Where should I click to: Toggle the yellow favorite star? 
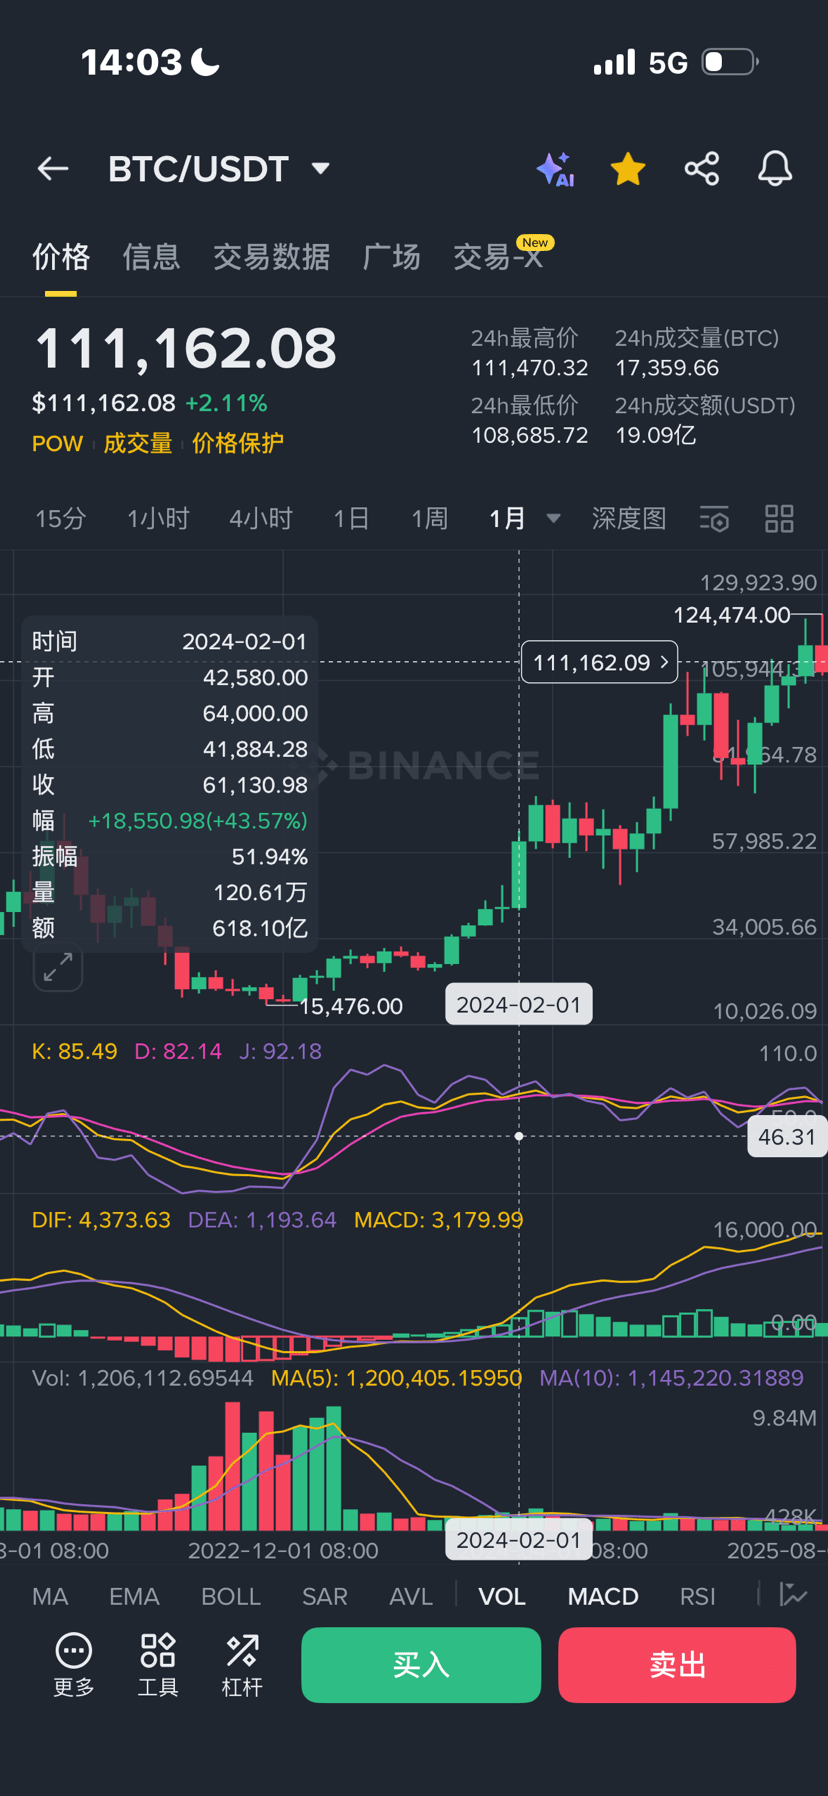[628, 169]
